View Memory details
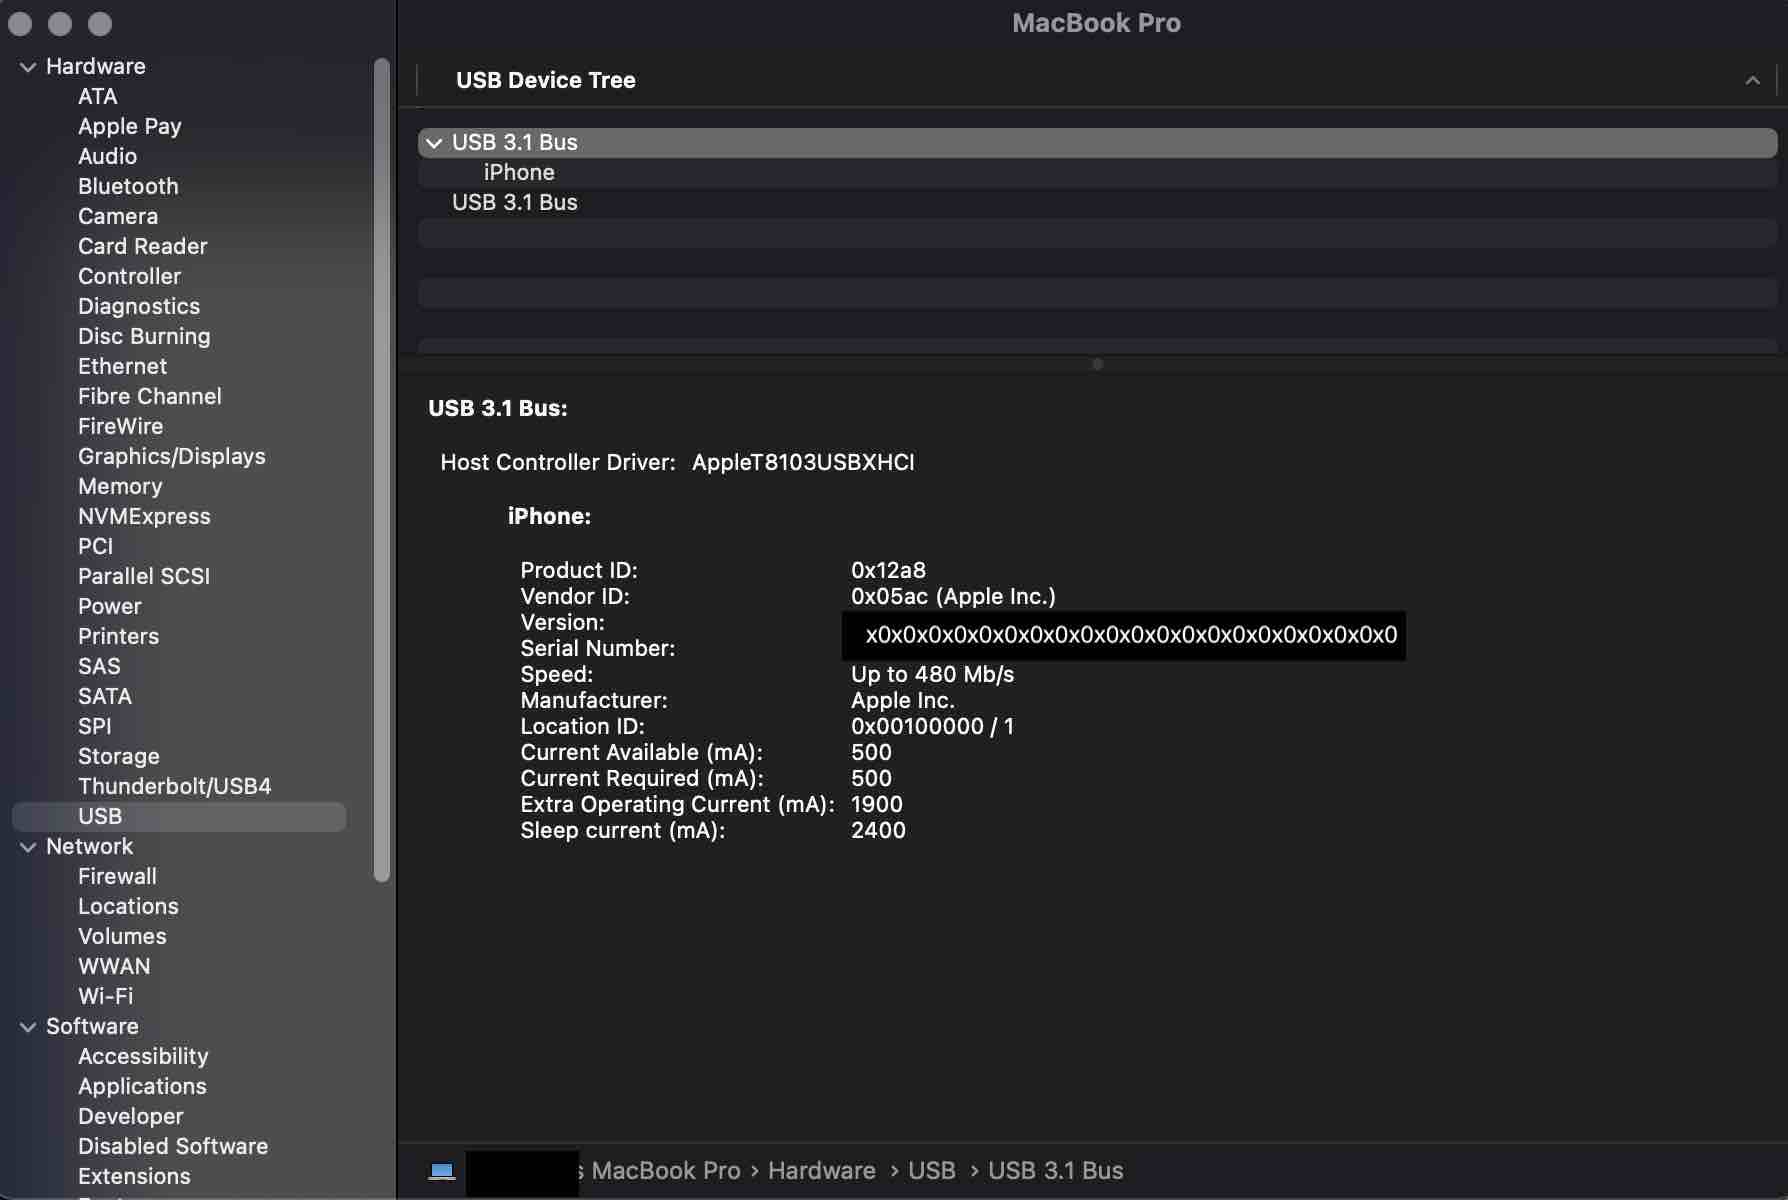 [119, 486]
